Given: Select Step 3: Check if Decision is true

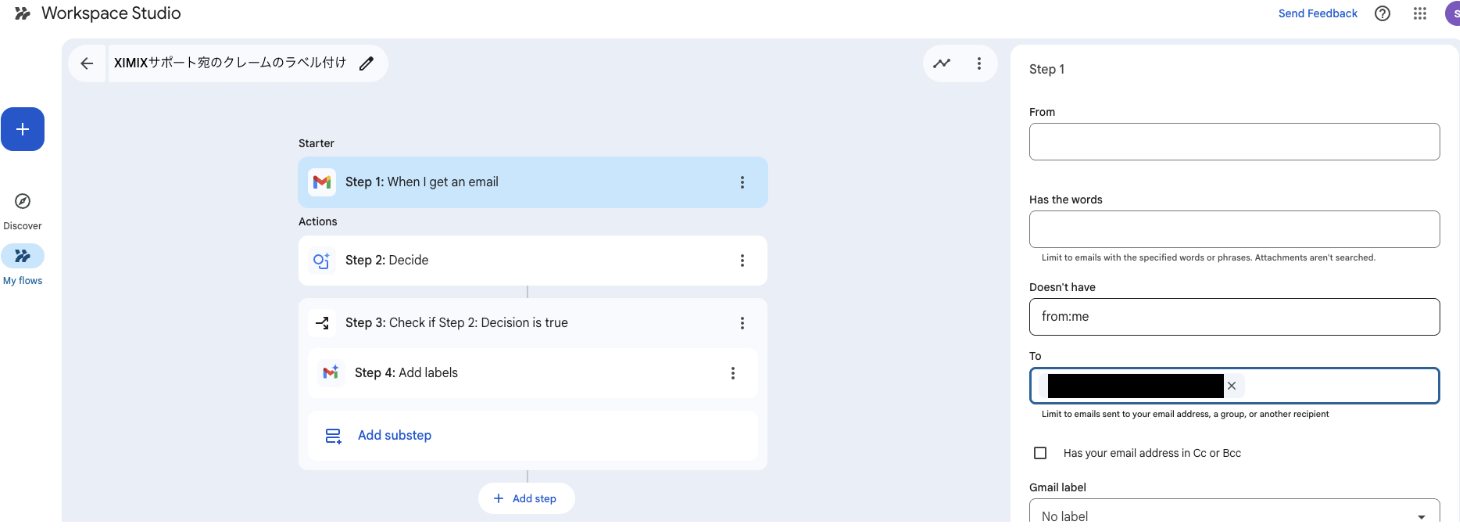Looking at the screenshot, I should 456,323.
